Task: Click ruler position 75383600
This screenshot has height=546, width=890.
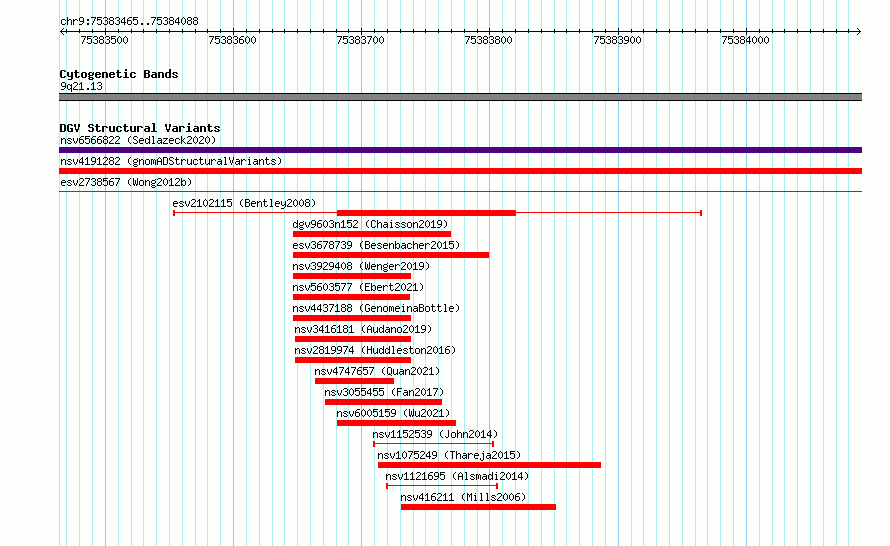Action: pos(233,40)
